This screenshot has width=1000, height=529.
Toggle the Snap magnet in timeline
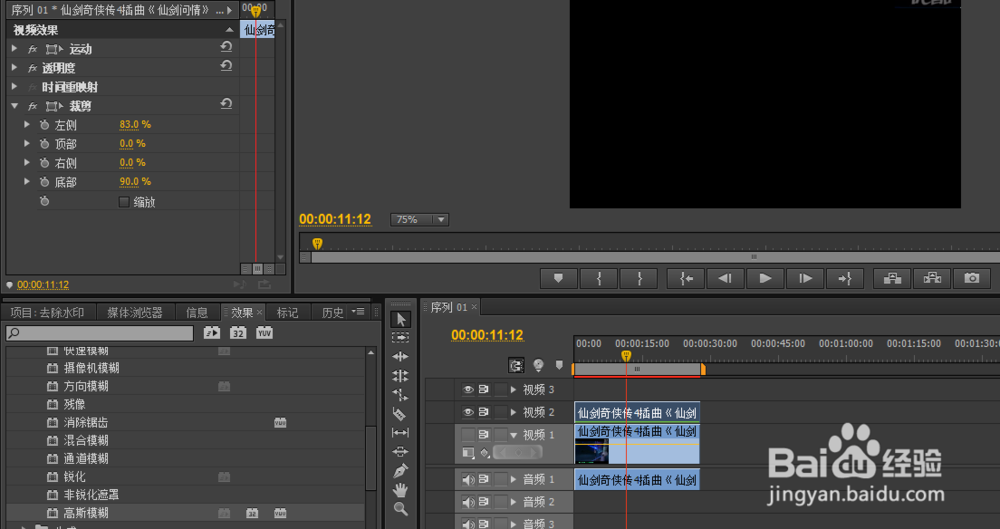click(516, 365)
